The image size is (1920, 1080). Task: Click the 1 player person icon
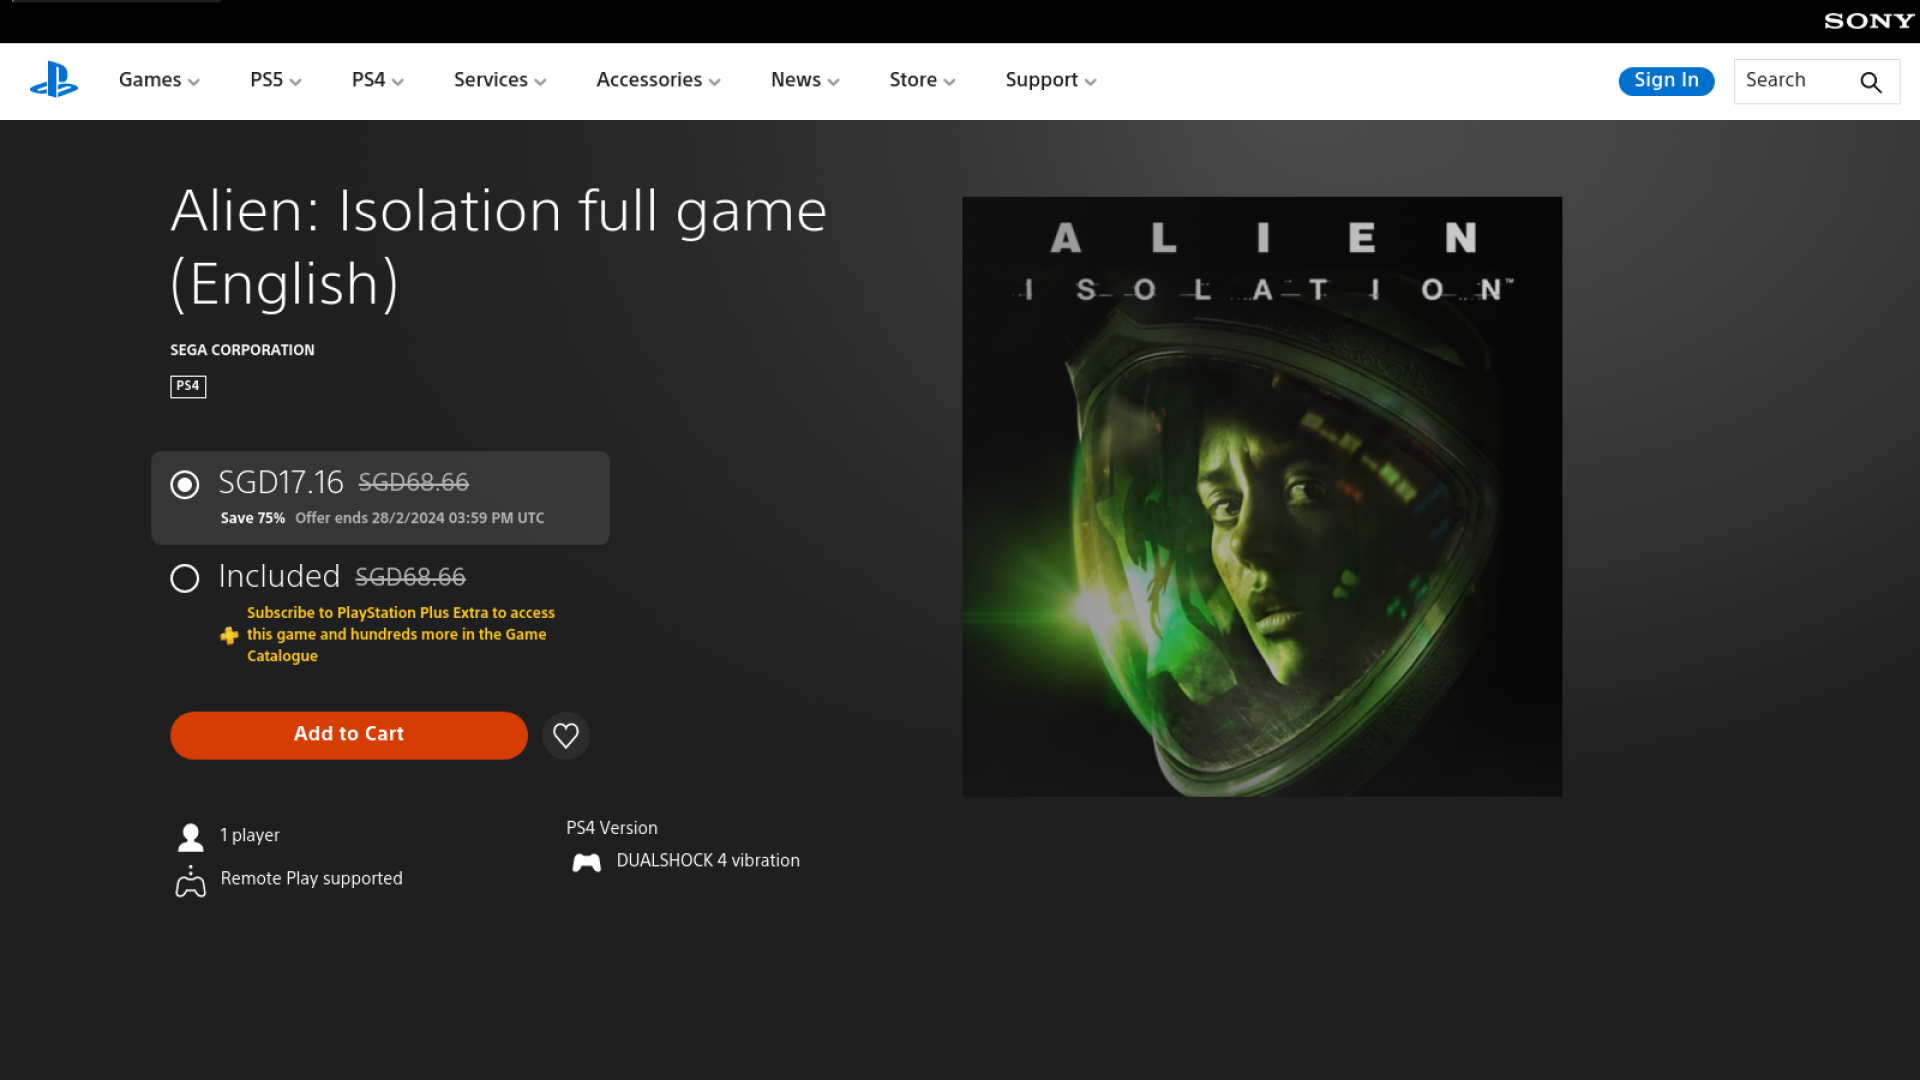point(190,836)
